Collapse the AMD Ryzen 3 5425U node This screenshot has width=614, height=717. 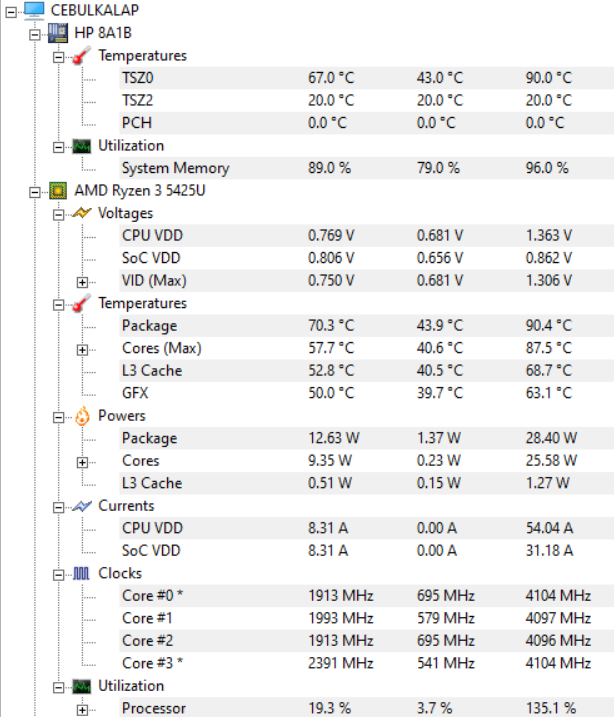pyautogui.click(x=35, y=193)
